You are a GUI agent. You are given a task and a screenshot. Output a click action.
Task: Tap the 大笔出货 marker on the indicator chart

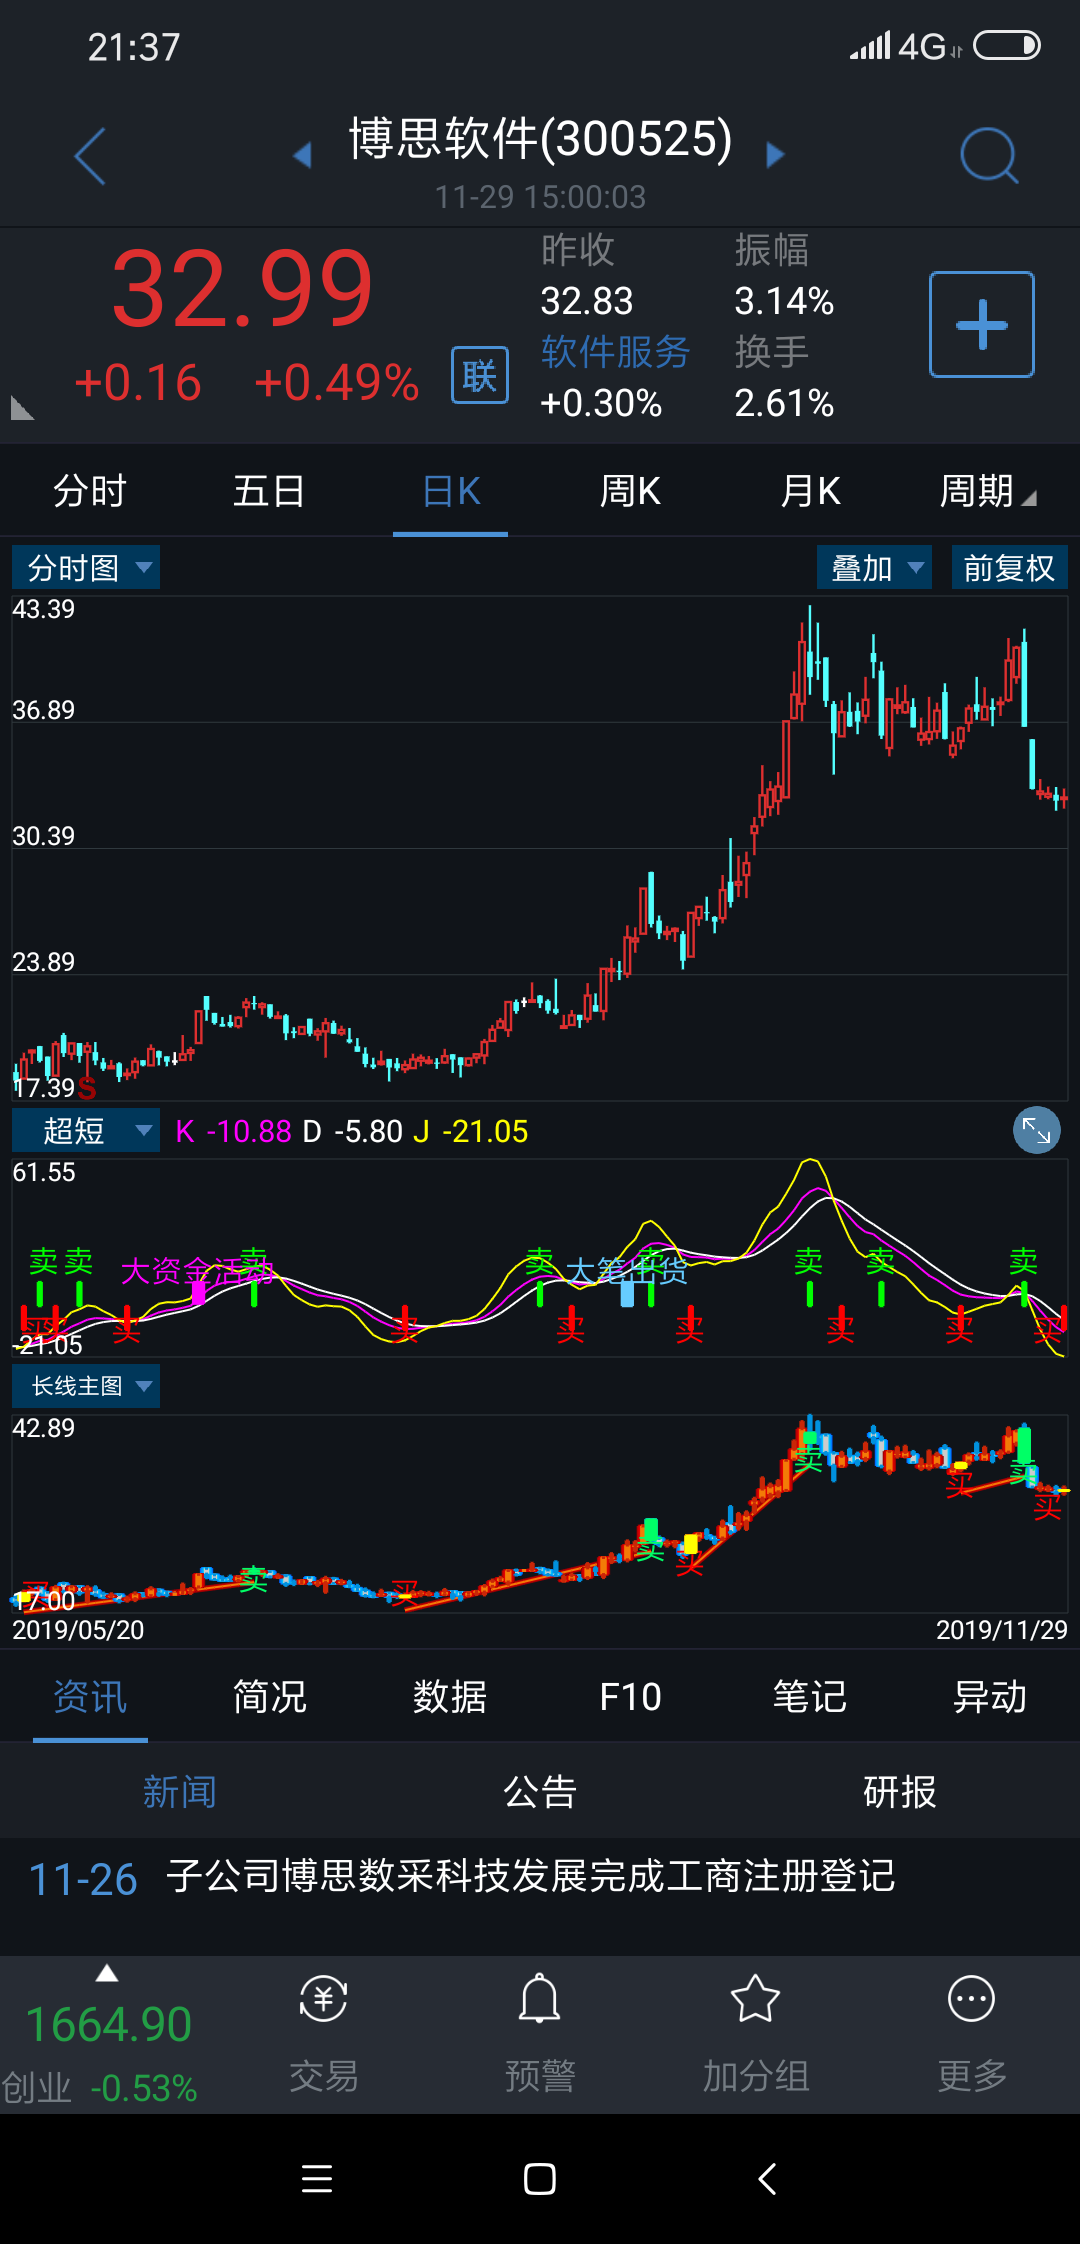click(627, 1271)
